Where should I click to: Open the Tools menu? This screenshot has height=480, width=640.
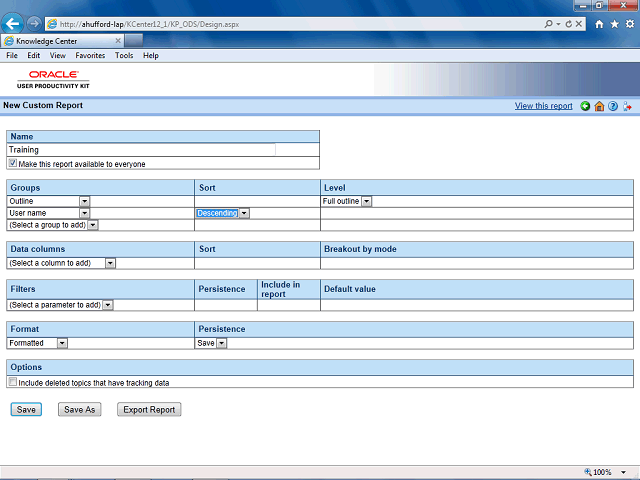click(x=124, y=56)
